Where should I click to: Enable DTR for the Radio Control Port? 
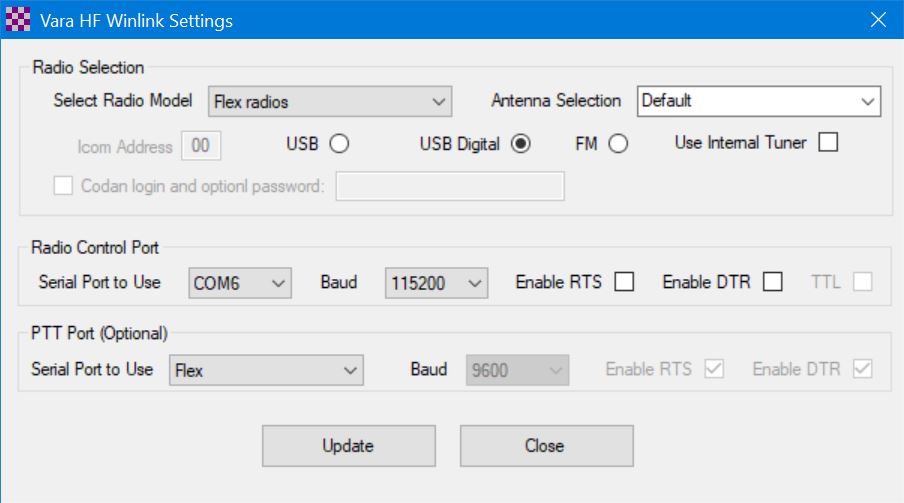pos(773,281)
